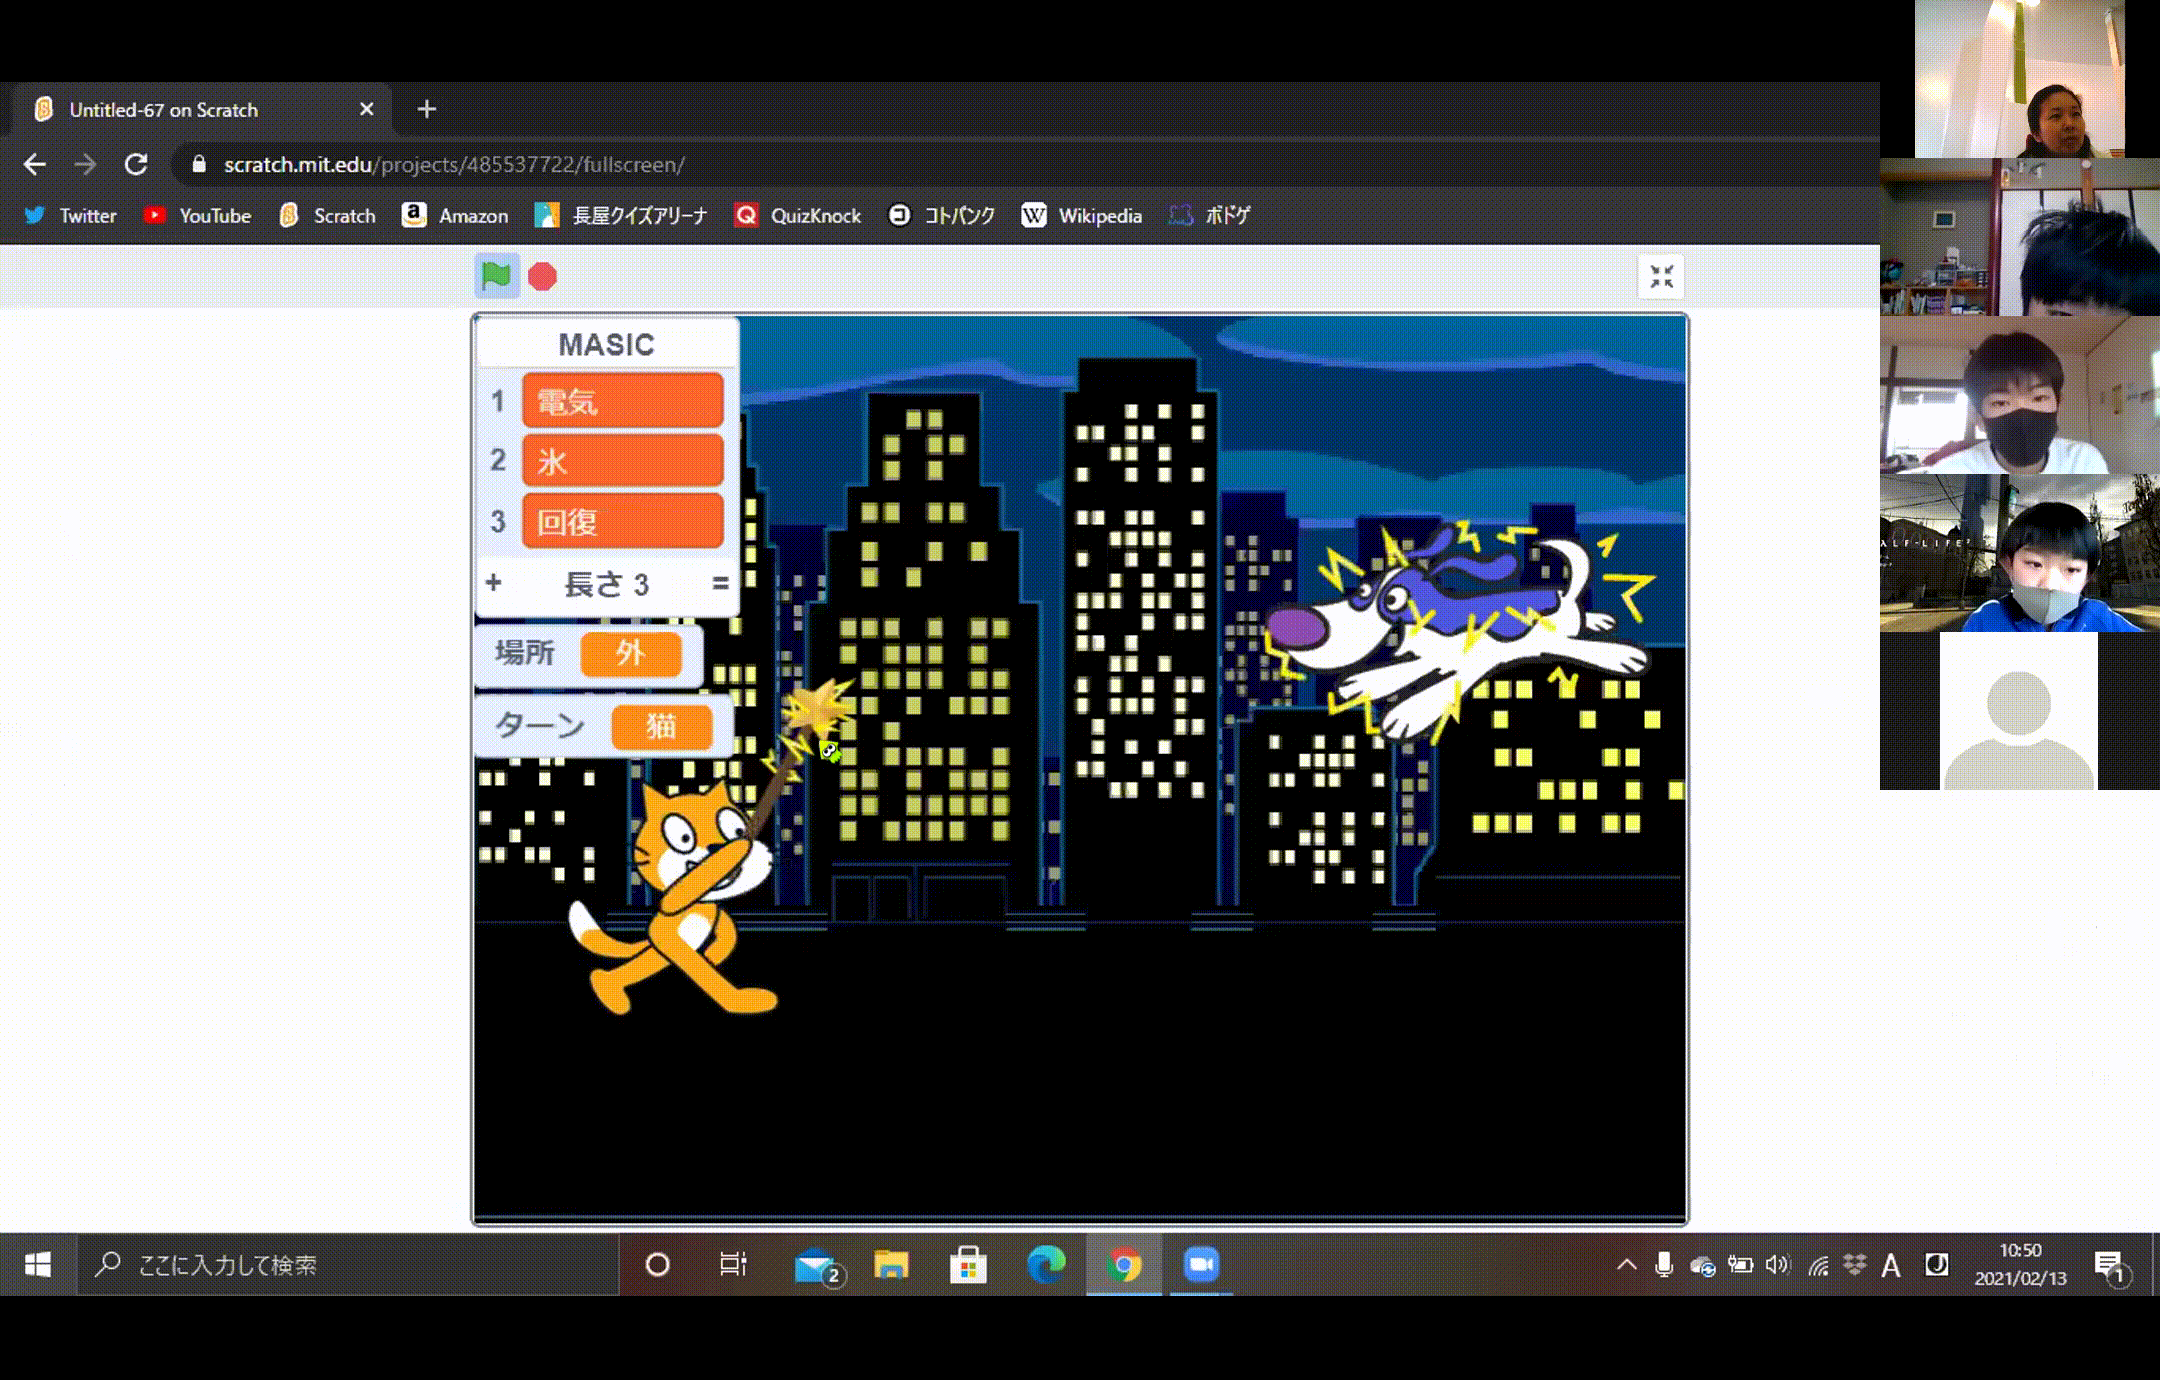The image size is (2160, 1380).
Task: Open Wi-Fi network settings tray icon
Action: [1818, 1266]
